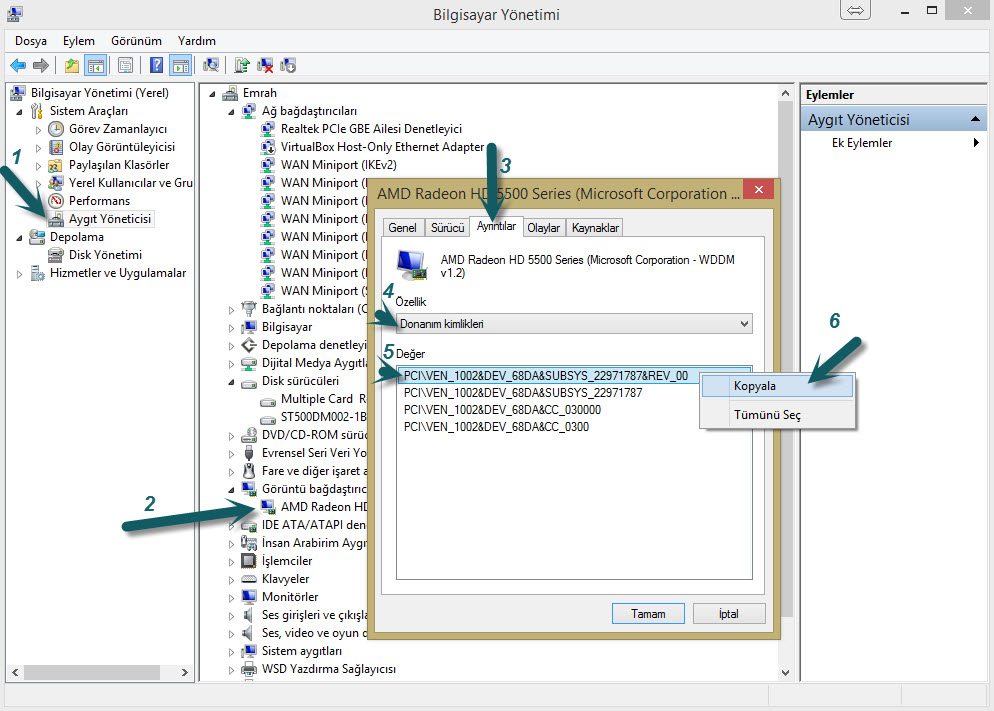Viewport: 994px width, 711px height.
Task: Click the Uninstall device toolbar icon with red X
Action: [265, 65]
